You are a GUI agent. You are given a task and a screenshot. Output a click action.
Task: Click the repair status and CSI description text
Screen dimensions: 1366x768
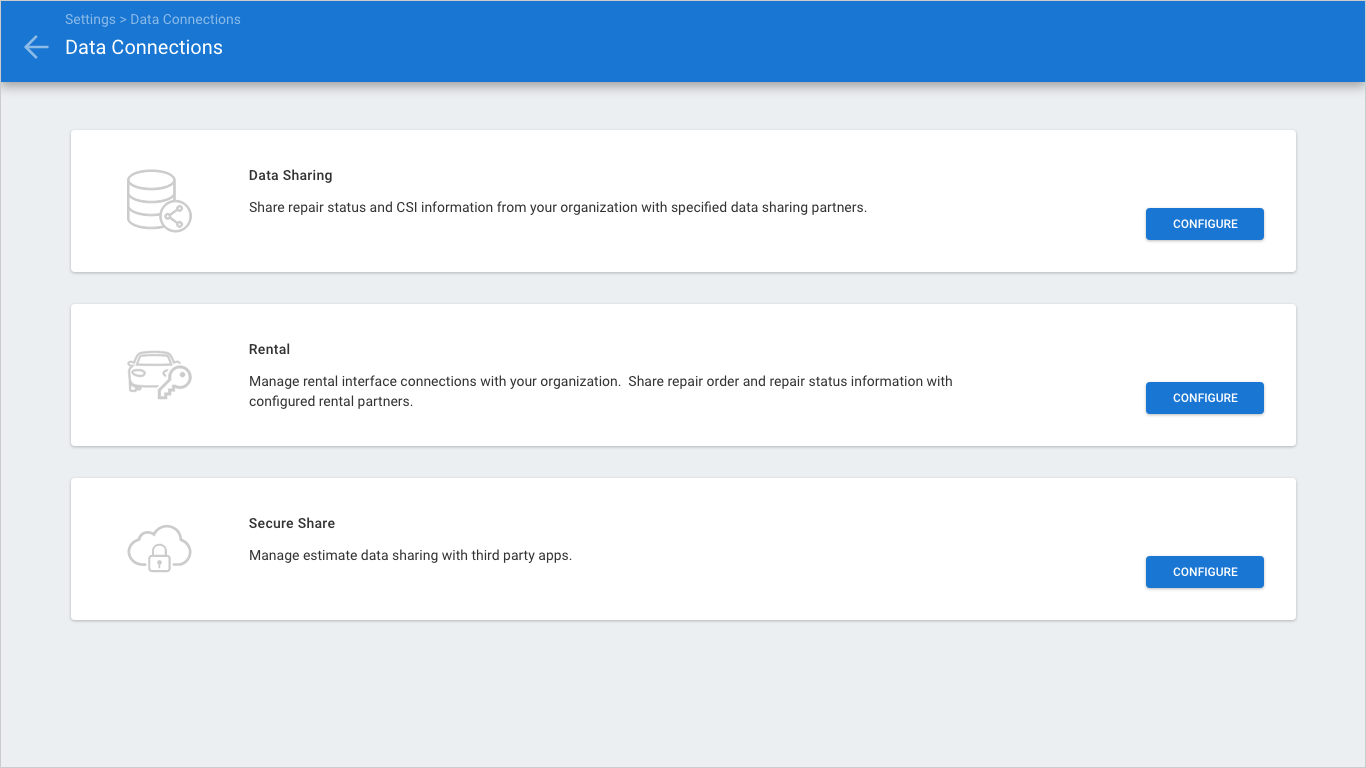pyautogui.click(x=557, y=208)
